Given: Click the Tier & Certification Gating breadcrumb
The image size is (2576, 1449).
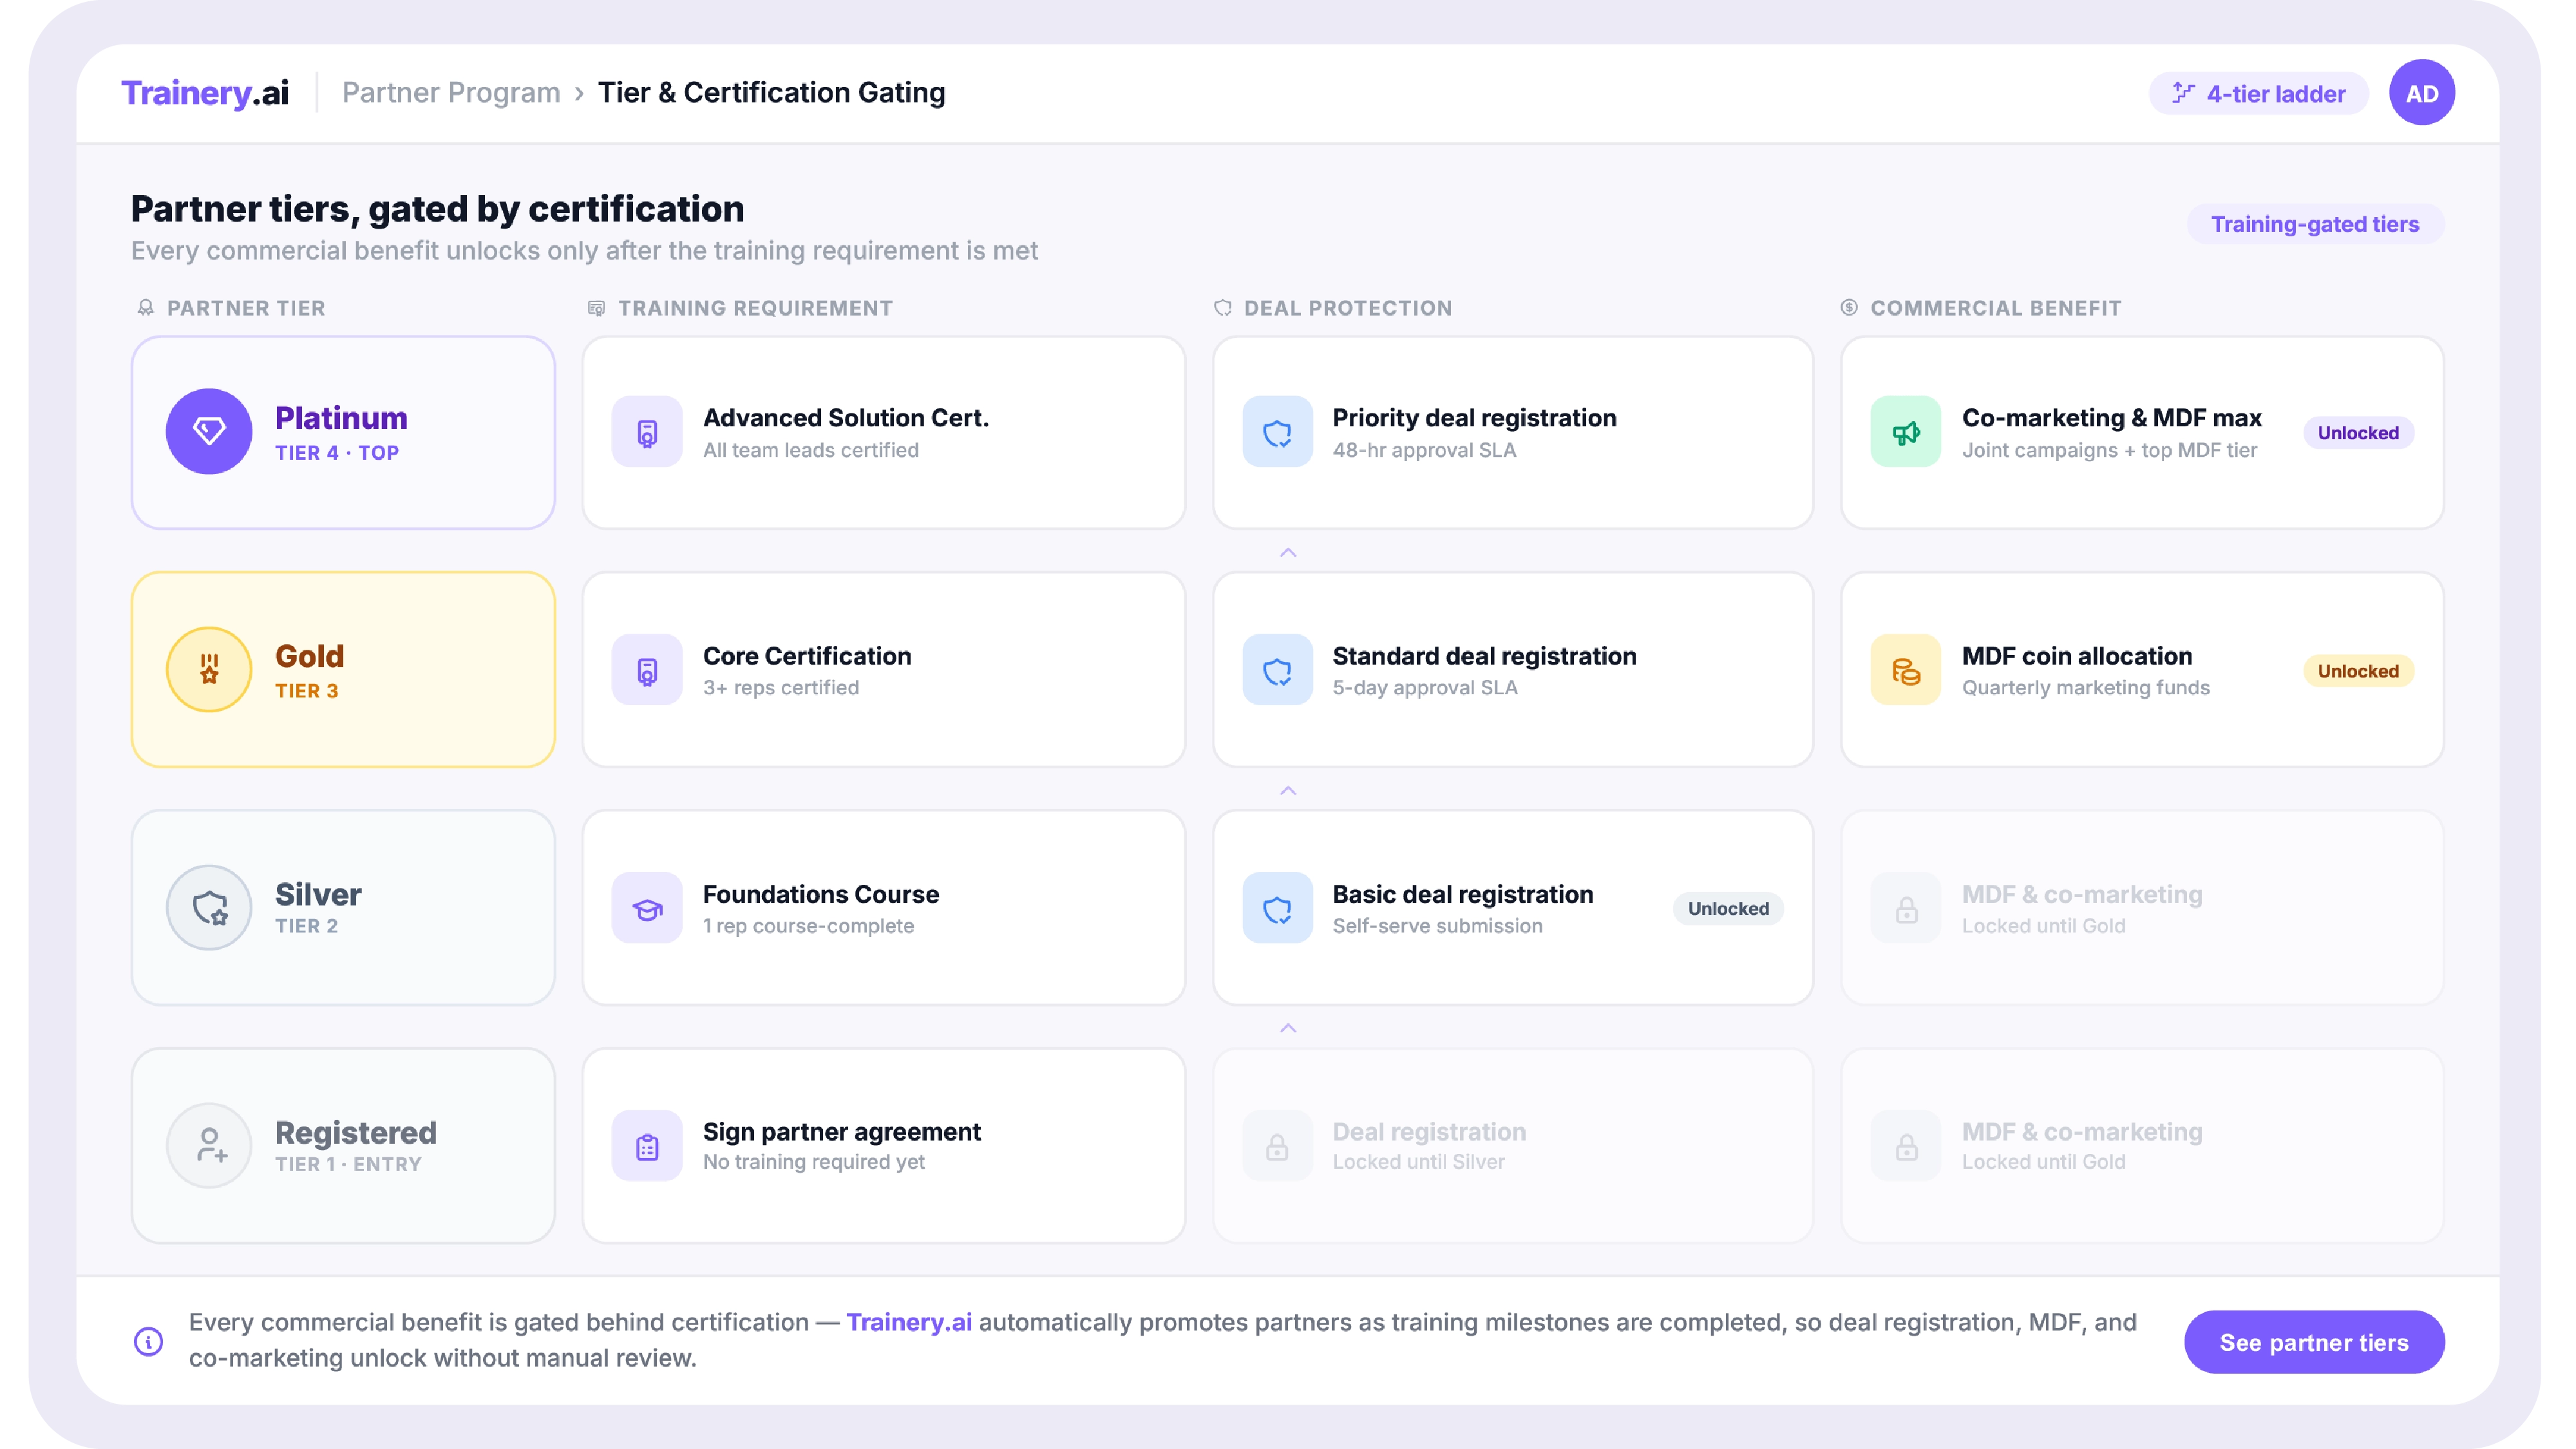Looking at the screenshot, I should click(x=771, y=93).
